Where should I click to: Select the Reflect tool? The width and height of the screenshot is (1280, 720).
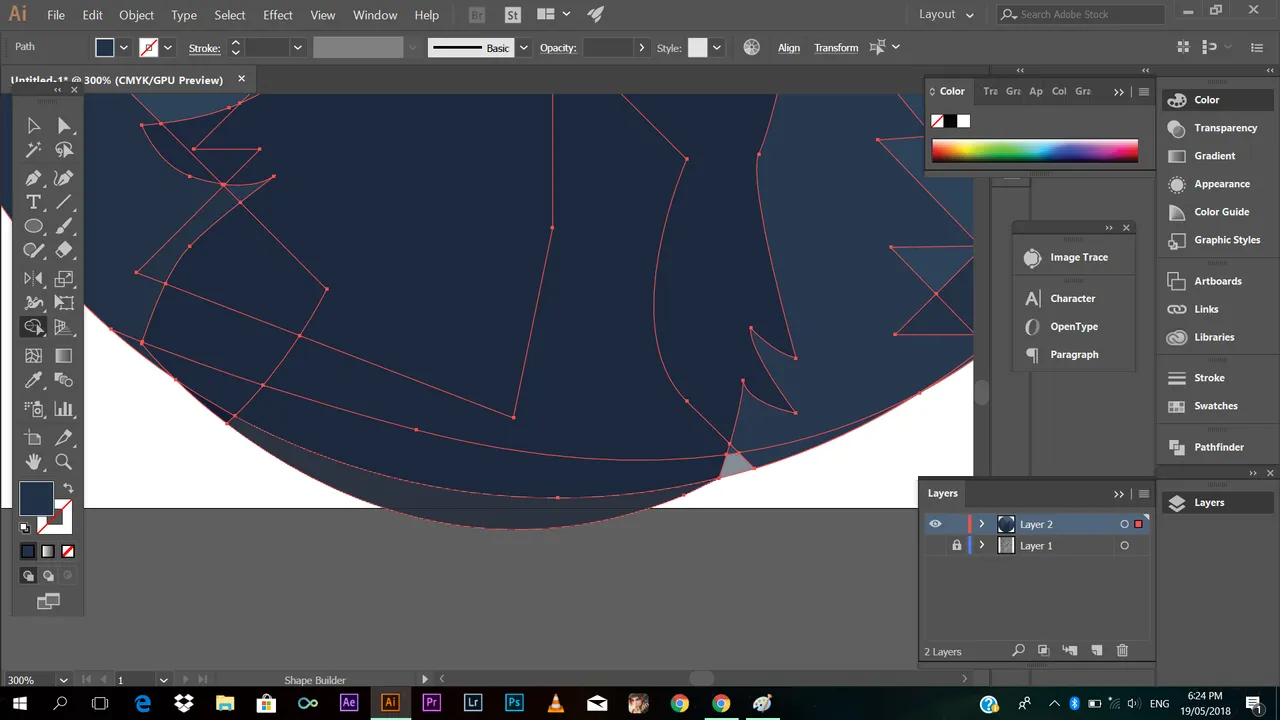[x=33, y=279]
